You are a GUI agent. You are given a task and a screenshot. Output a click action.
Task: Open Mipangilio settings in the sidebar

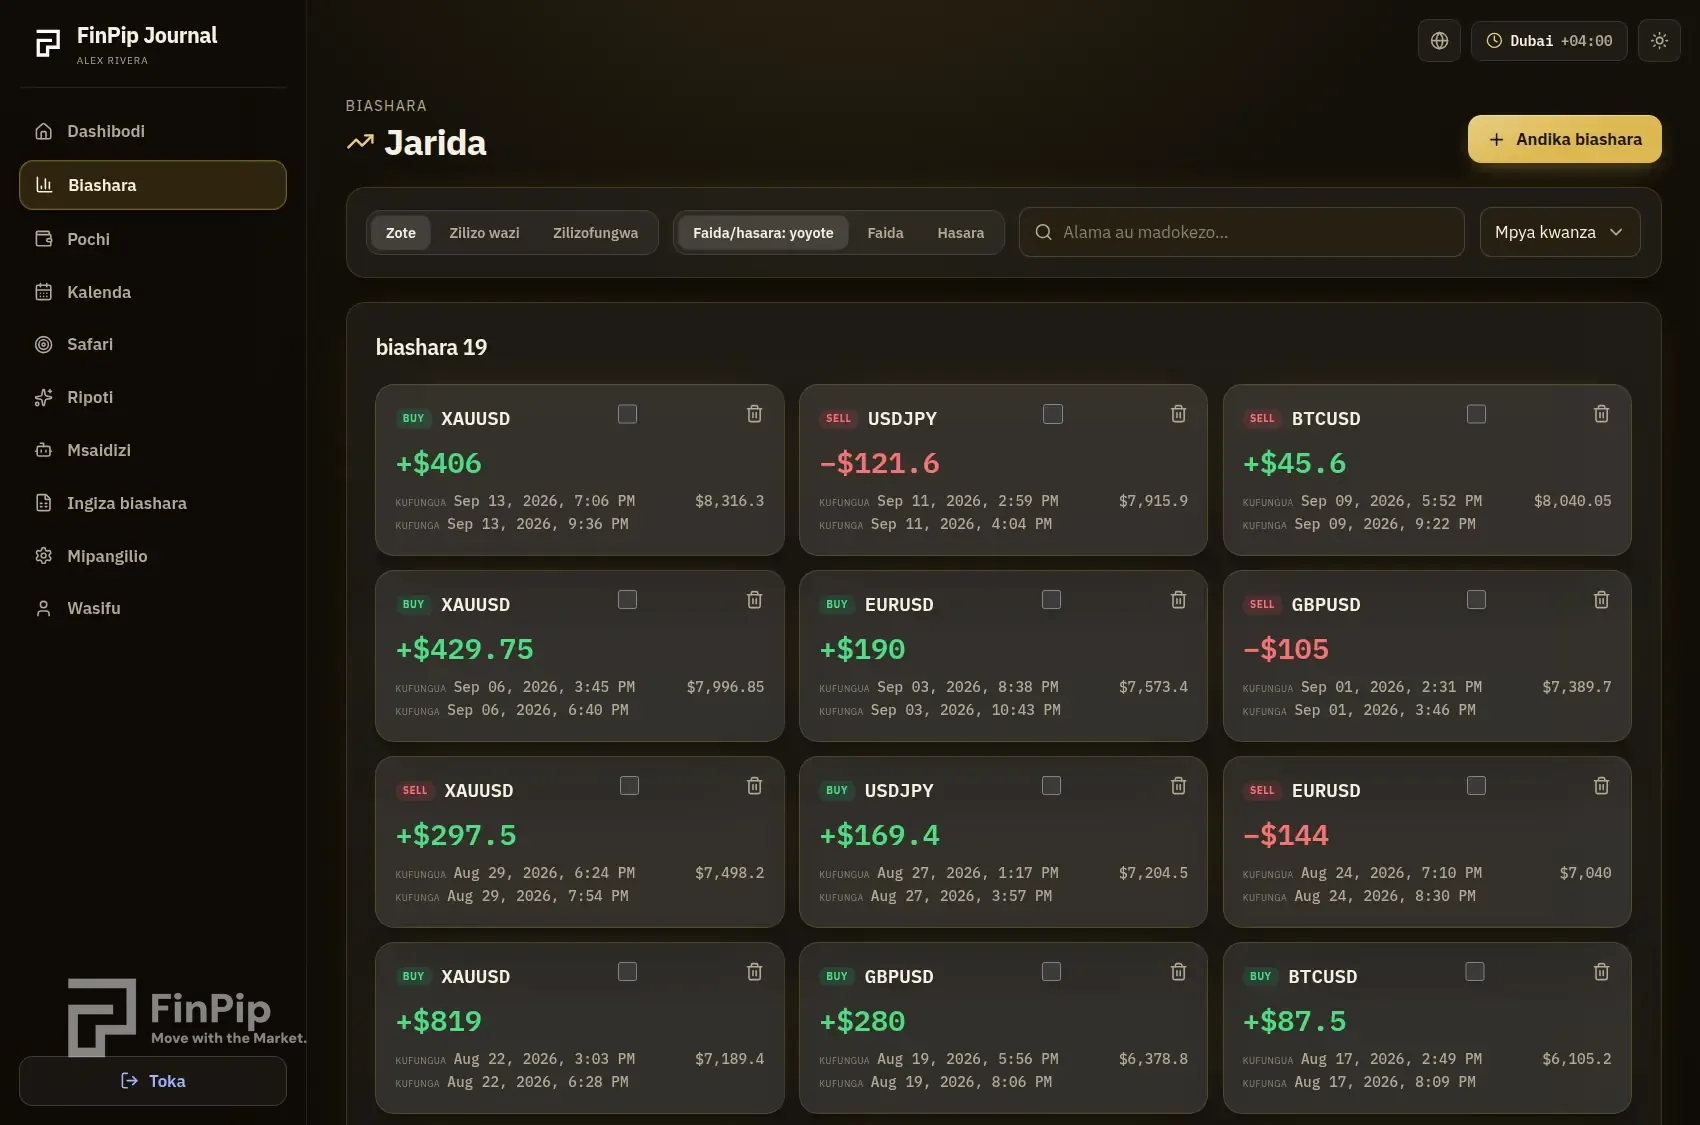[x=153, y=556]
